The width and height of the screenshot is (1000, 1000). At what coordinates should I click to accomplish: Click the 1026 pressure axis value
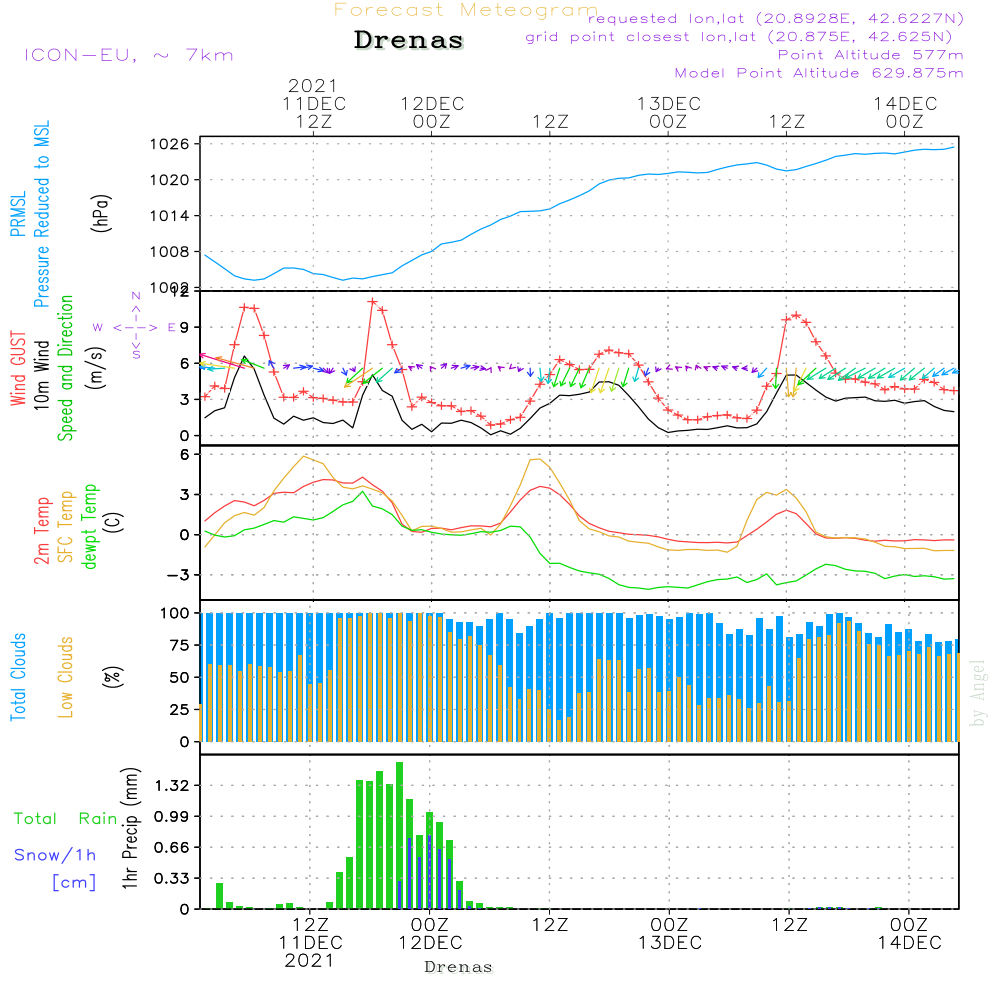coord(170,144)
